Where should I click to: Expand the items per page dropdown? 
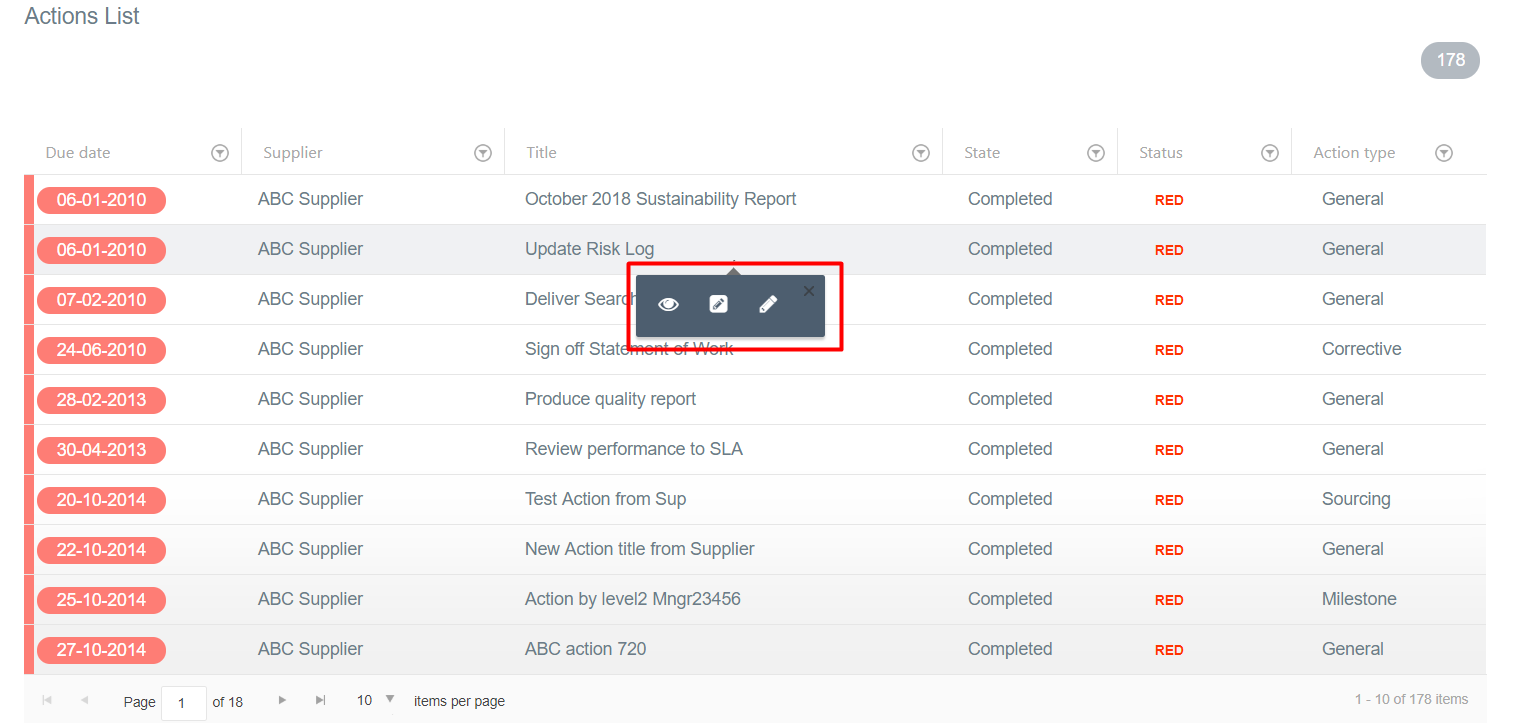390,699
